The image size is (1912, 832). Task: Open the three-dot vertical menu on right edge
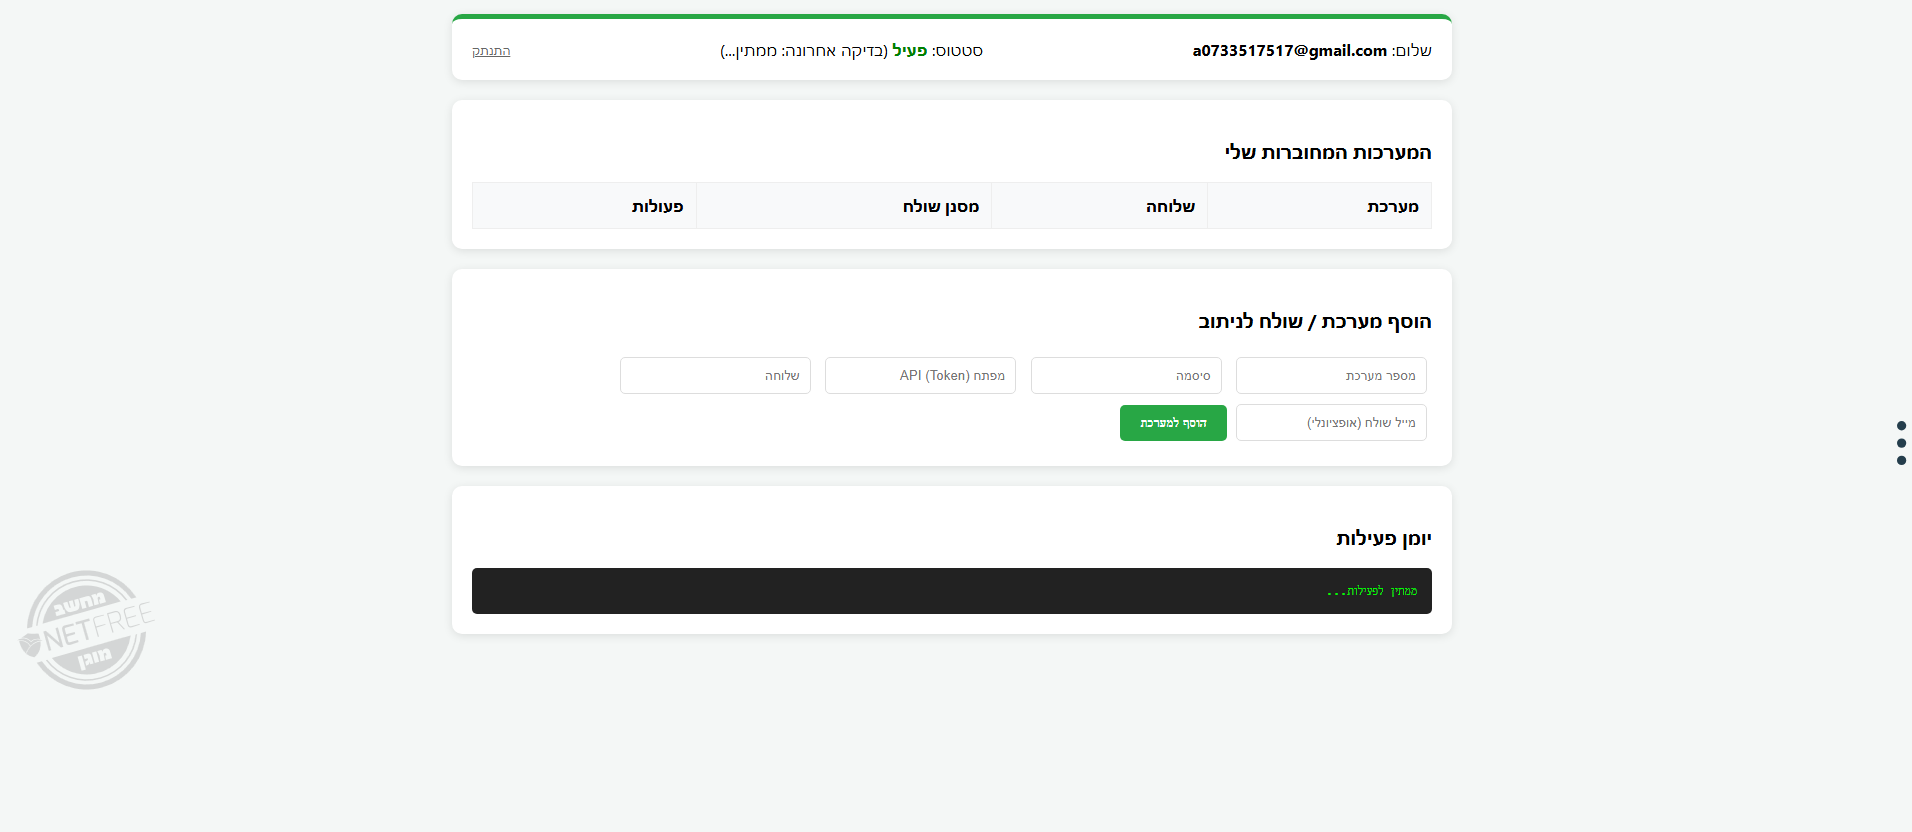click(x=1900, y=443)
